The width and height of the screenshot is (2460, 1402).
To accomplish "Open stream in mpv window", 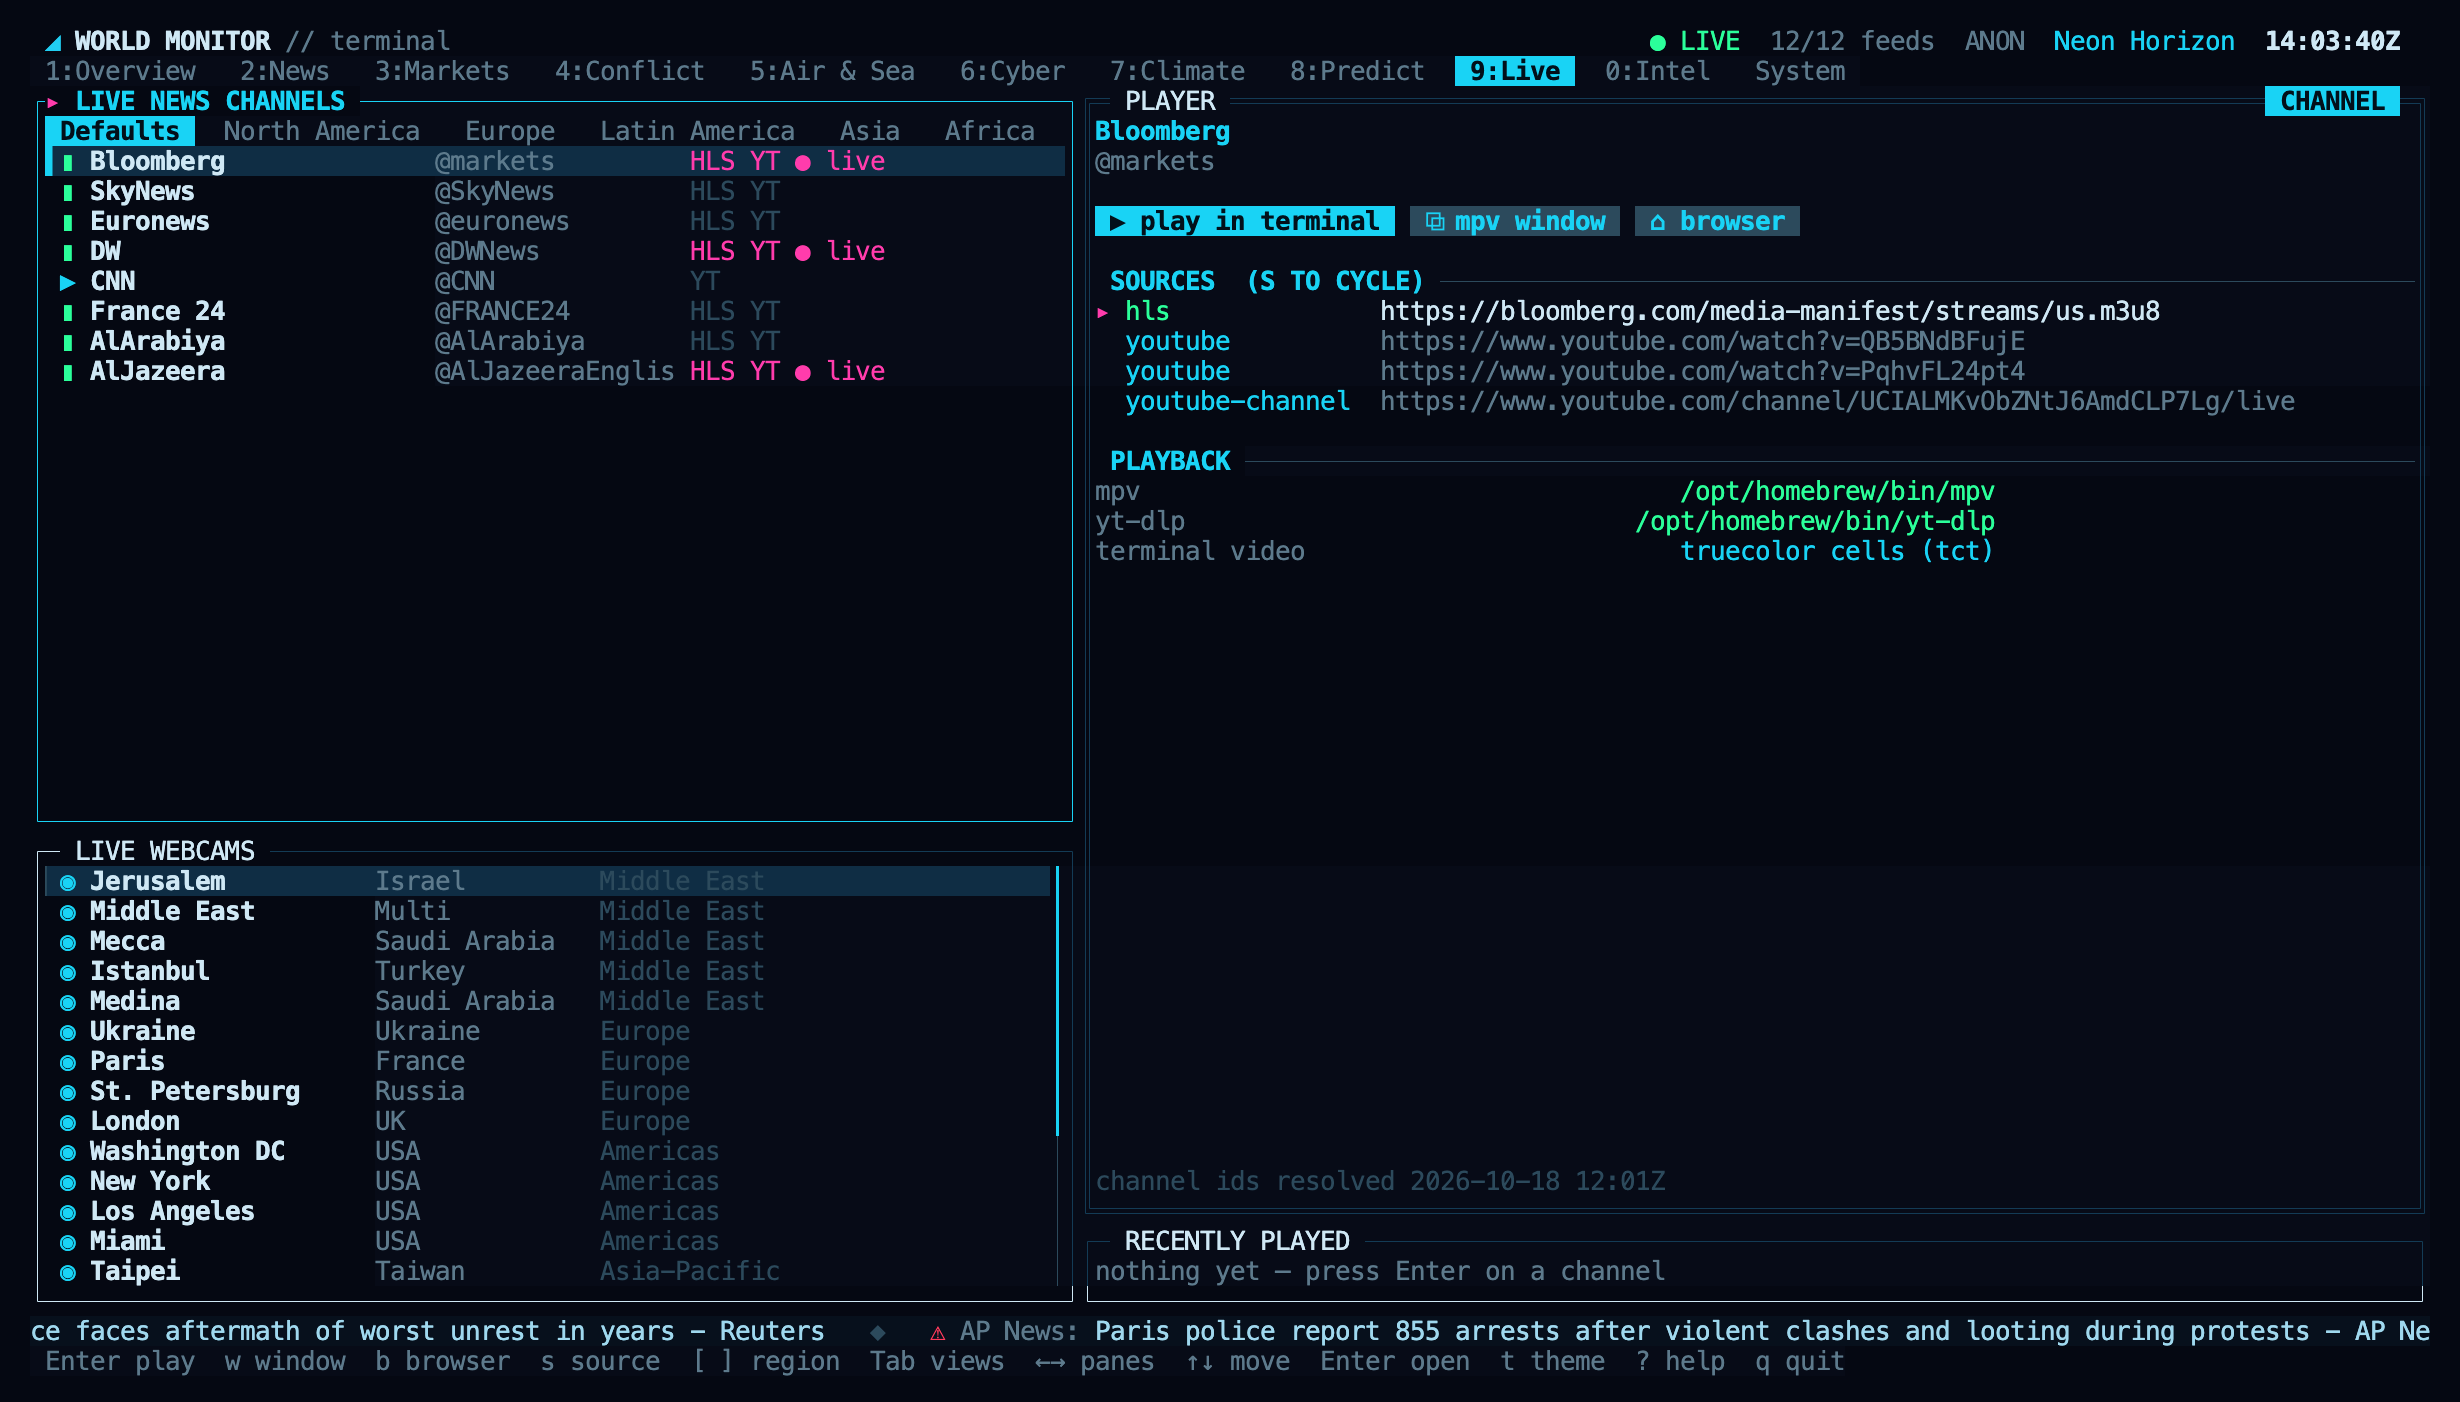I will click(x=1515, y=221).
